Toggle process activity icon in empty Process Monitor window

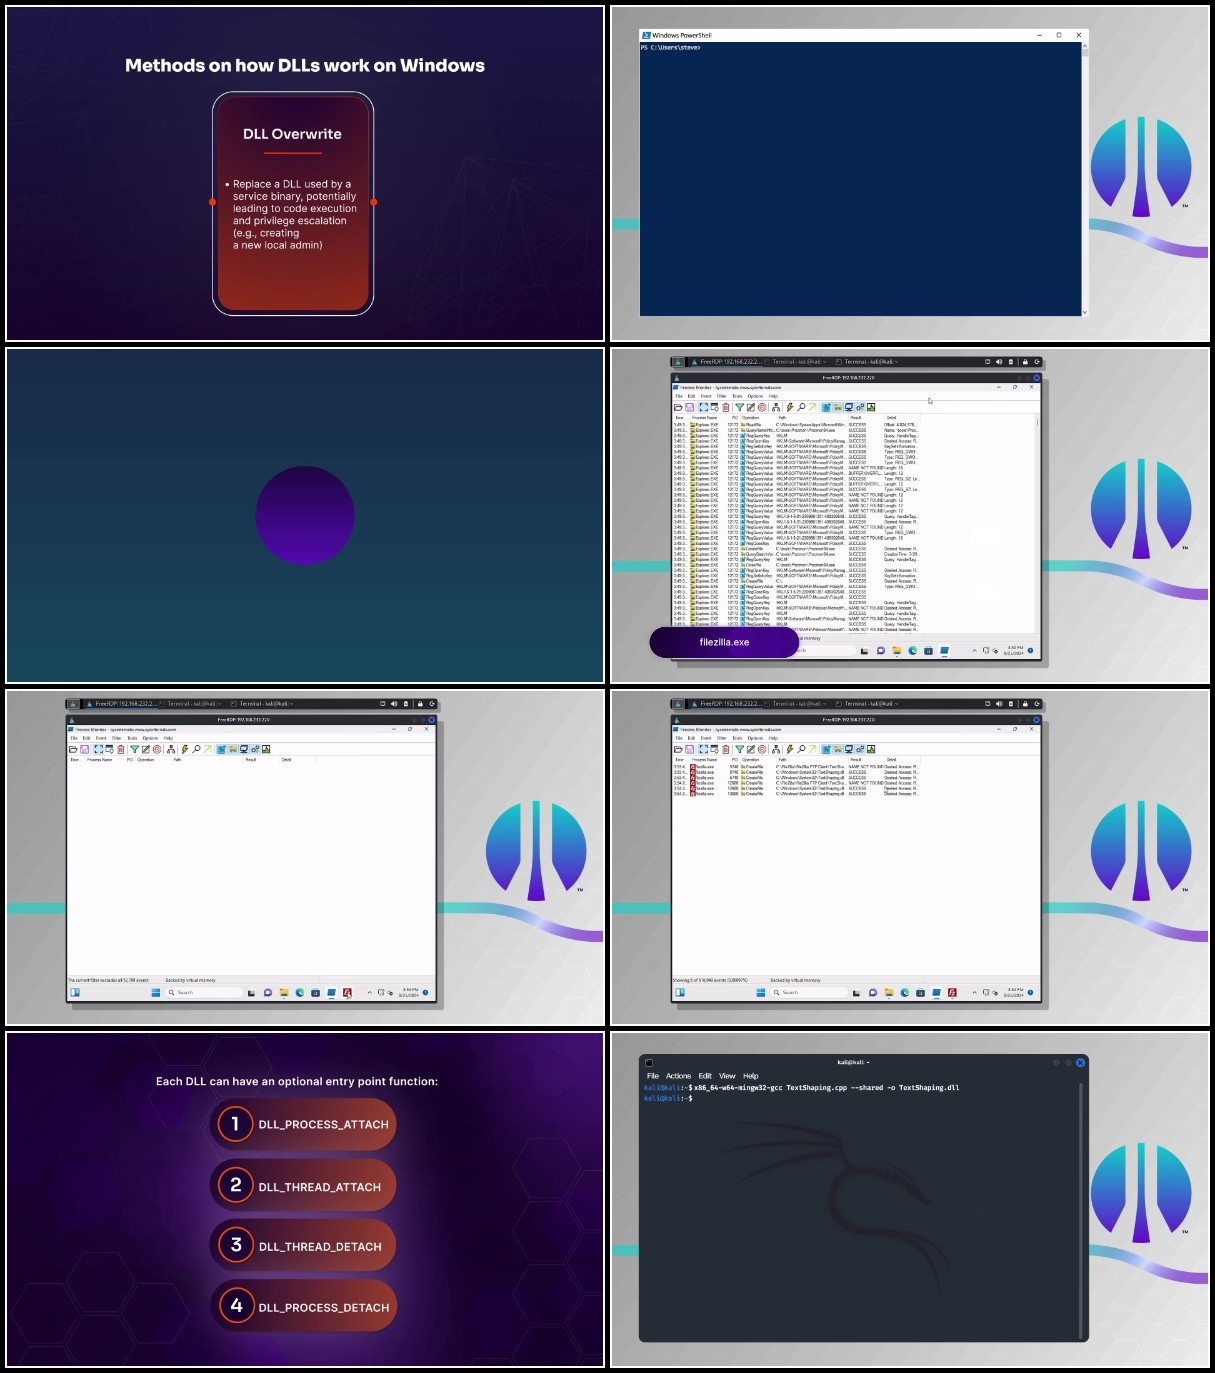(255, 749)
